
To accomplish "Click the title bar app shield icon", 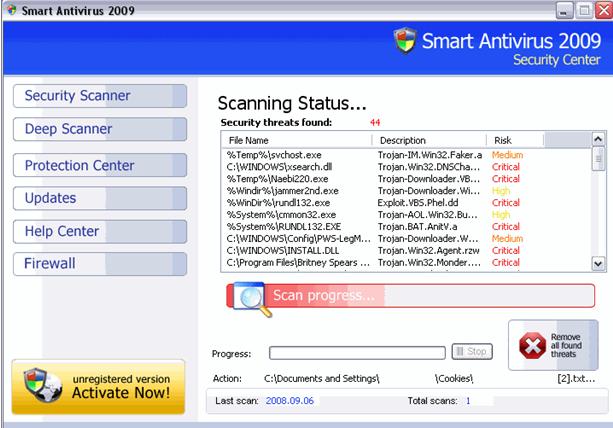I will [x=12, y=10].
